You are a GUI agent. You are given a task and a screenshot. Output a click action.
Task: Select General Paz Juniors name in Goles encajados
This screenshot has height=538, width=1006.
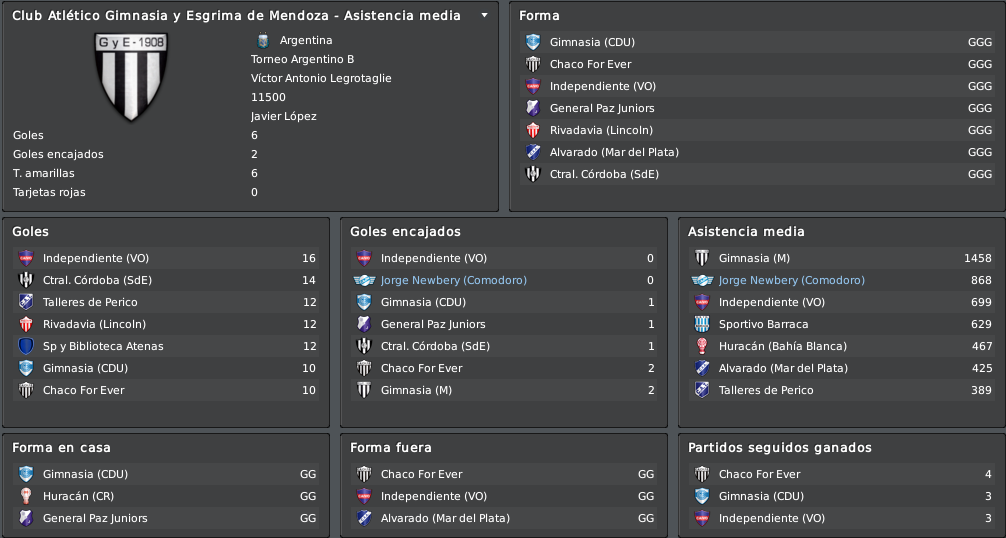433,324
